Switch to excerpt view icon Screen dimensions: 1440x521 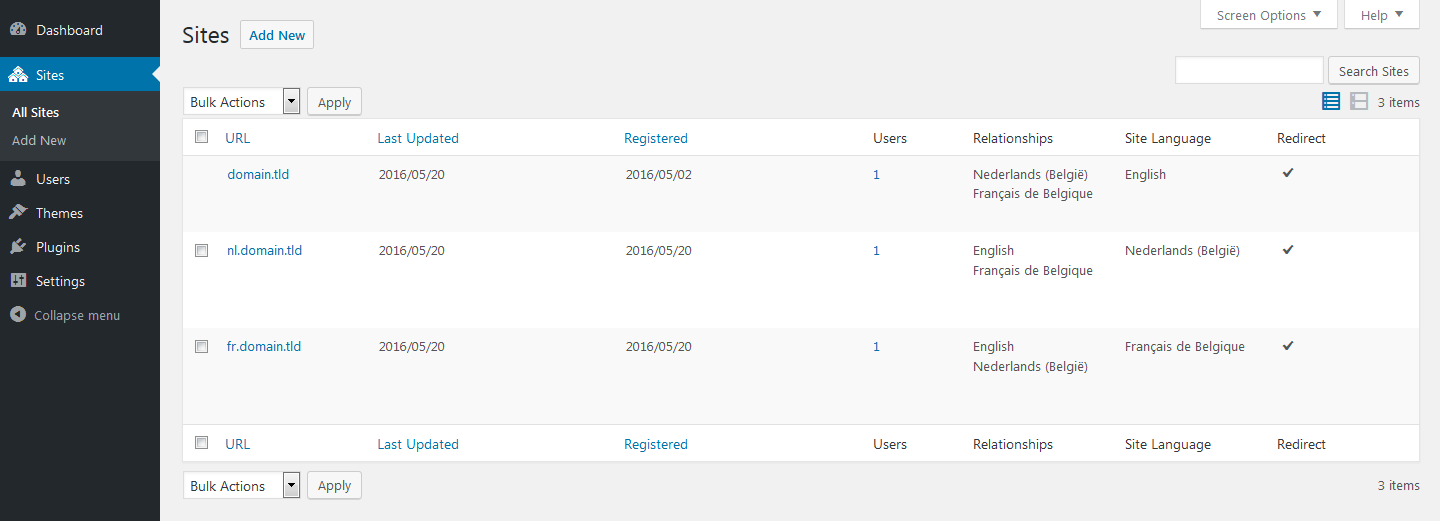[1359, 101]
